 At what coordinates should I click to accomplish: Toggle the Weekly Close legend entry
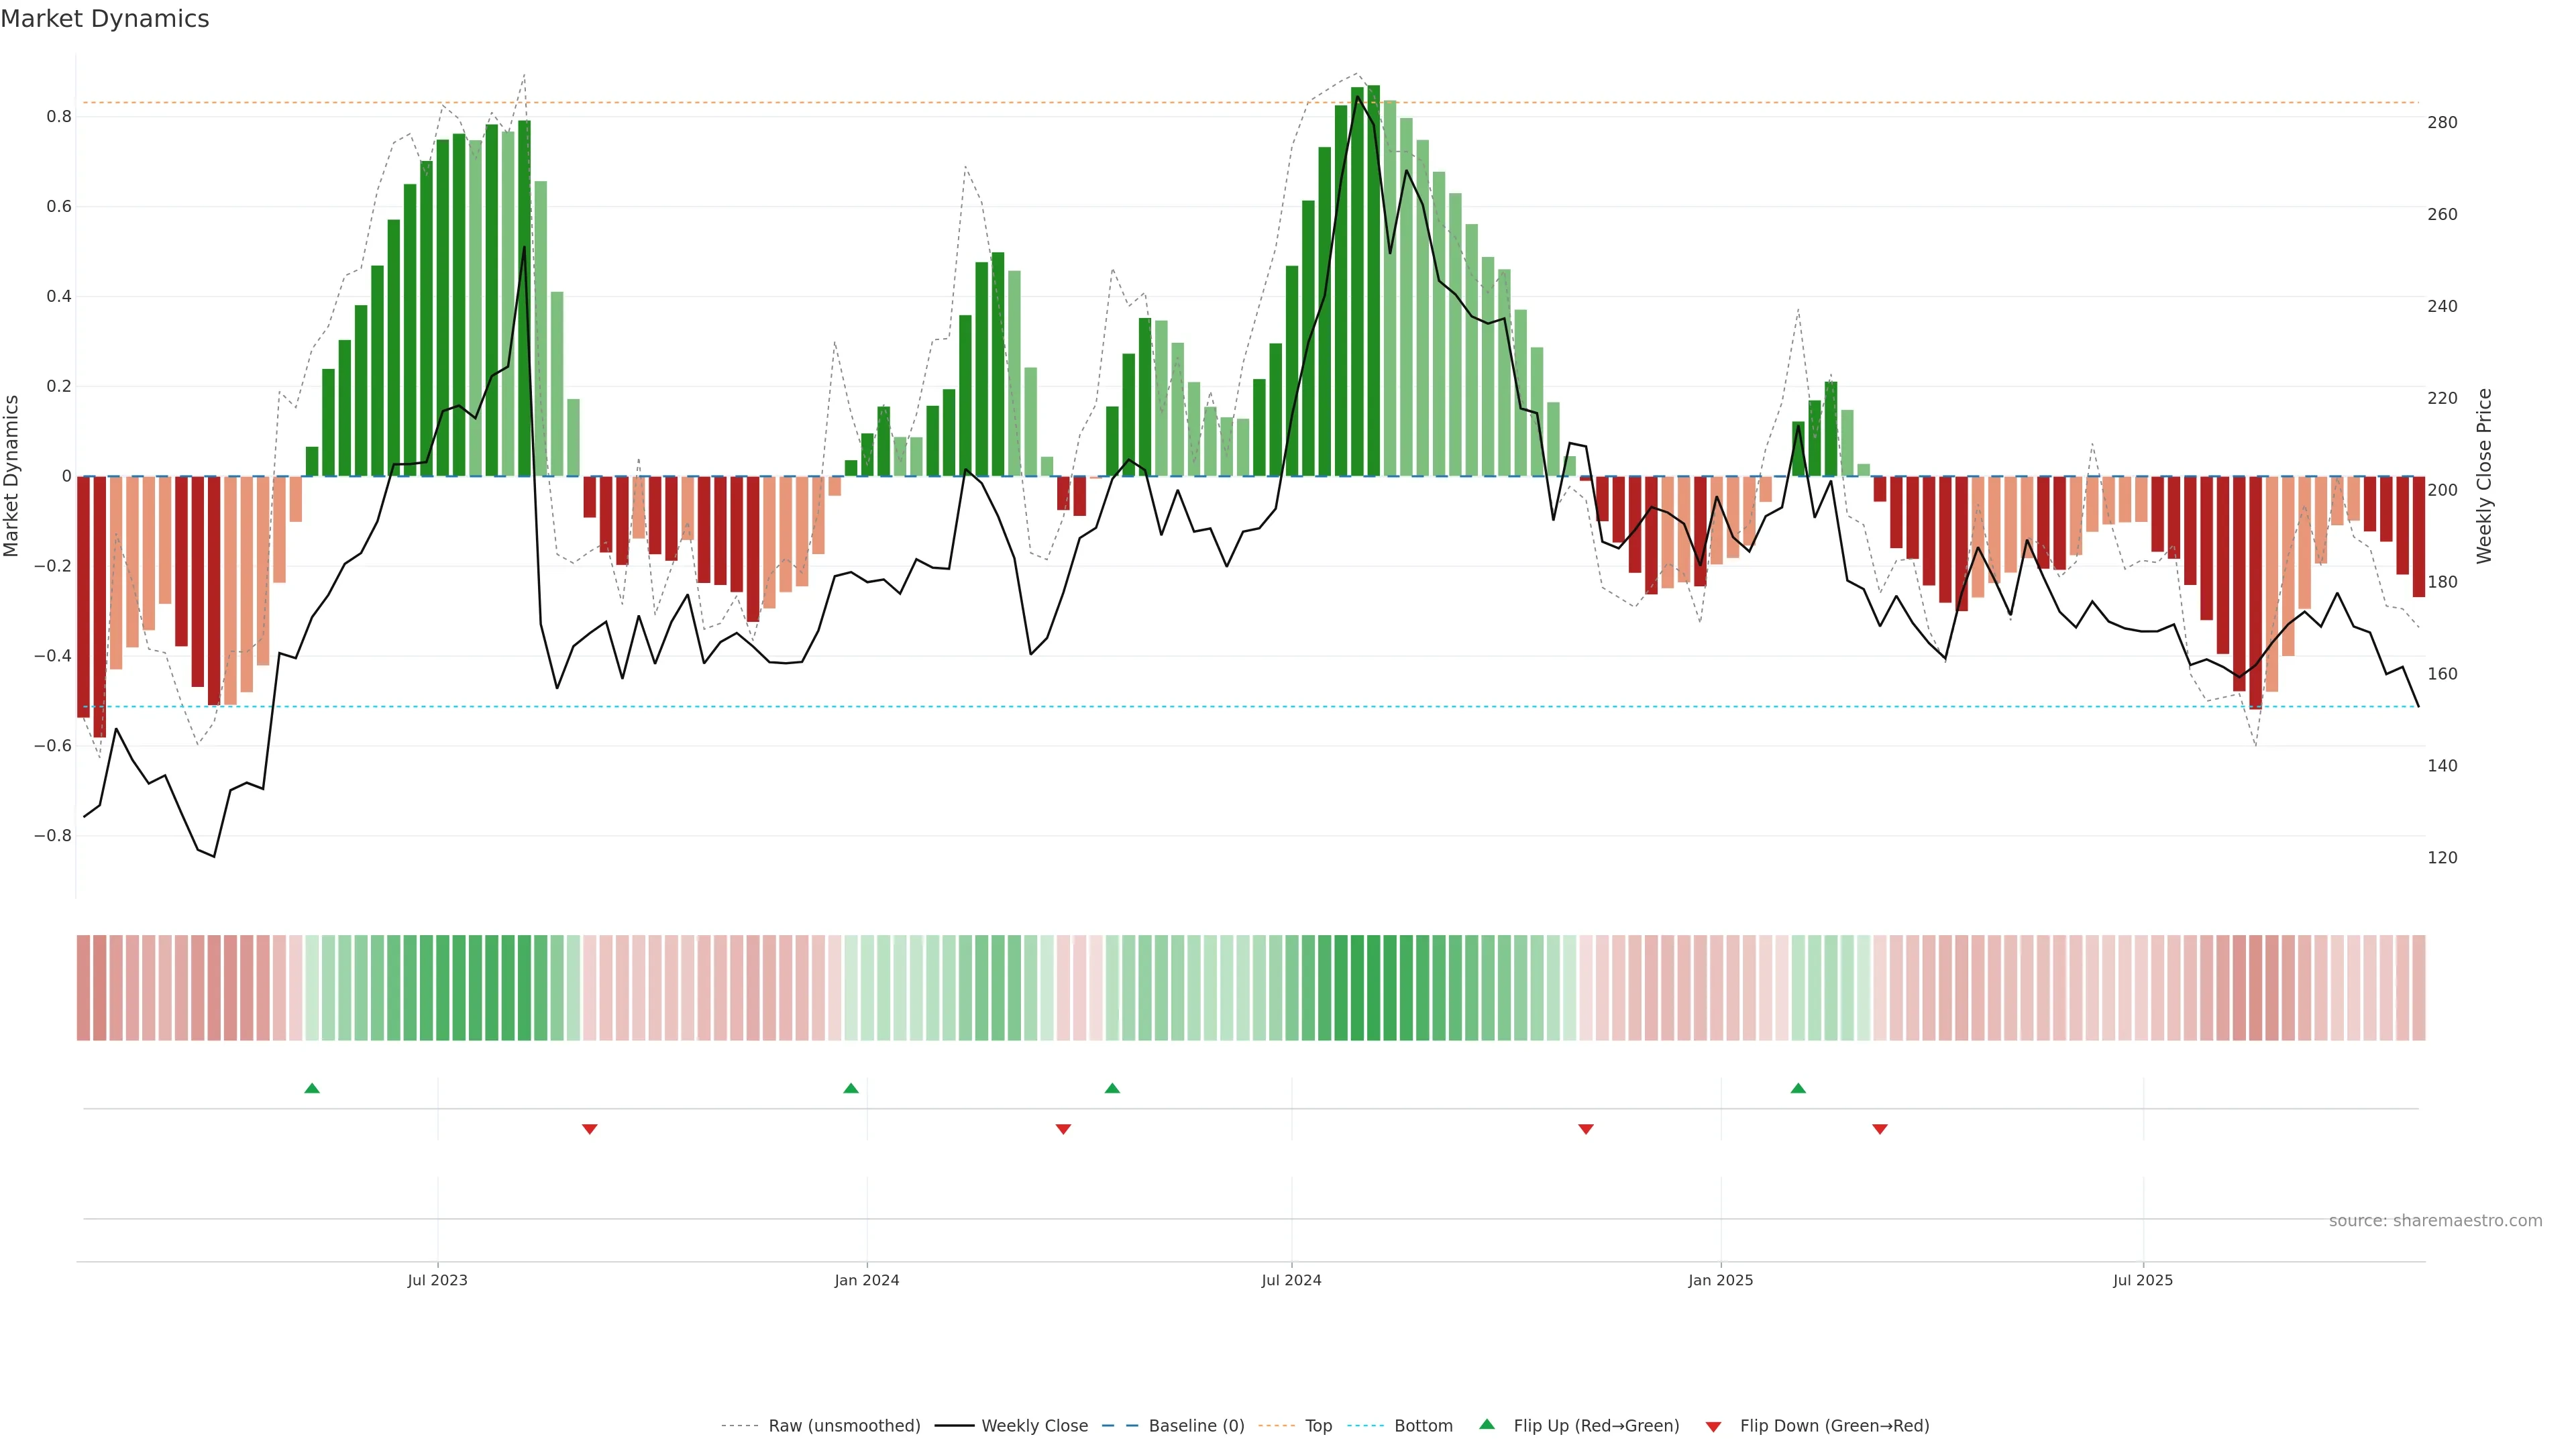point(1034,1426)
